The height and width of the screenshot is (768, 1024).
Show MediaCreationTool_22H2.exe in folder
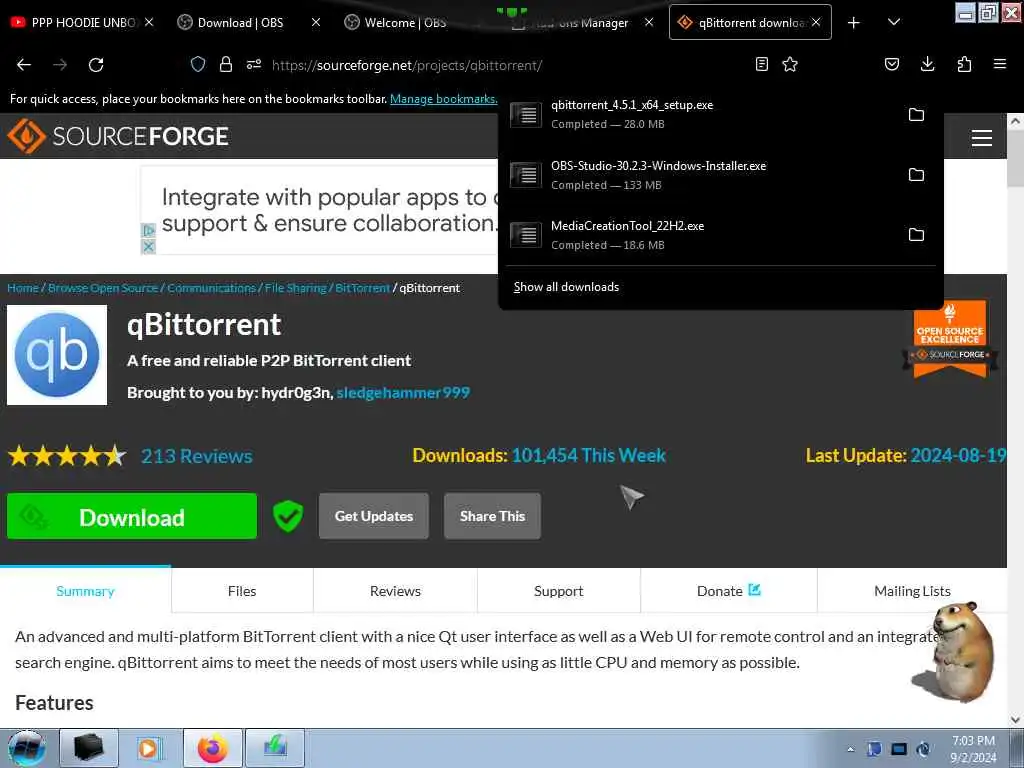(916, 234)
